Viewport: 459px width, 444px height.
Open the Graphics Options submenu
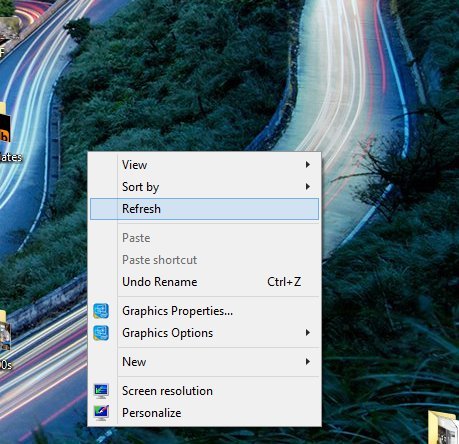pos(204,333)
